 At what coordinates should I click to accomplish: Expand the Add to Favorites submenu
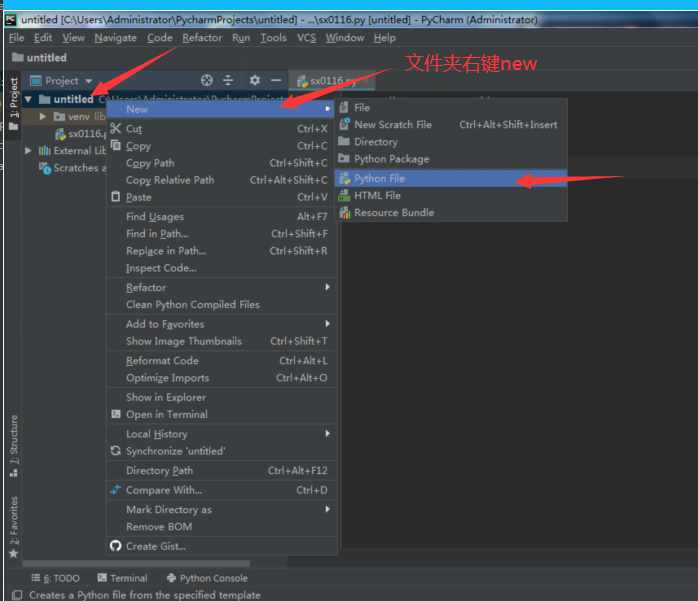point(328,324)
